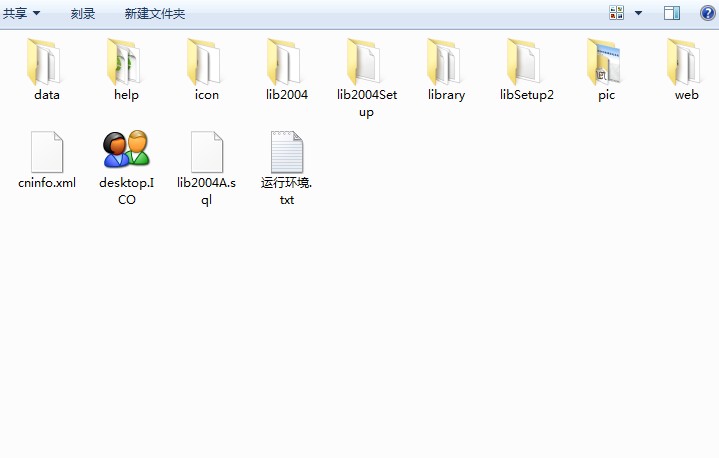Click the 'icon' folder name label
Viewport: 719px width, 458px height.
tap(207, 95)
